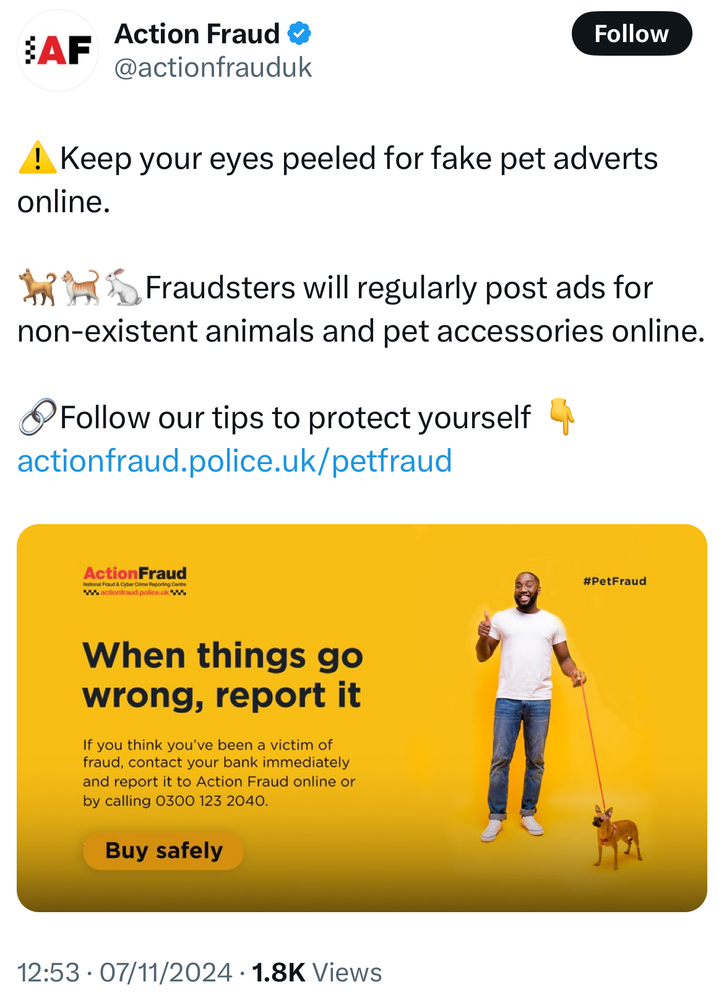The height and width of the screenshot is (1000, 724).
Task: Open the actionfraud.police.uk/petfraud link
Action: pyautogui.click(x=234, y=460)
